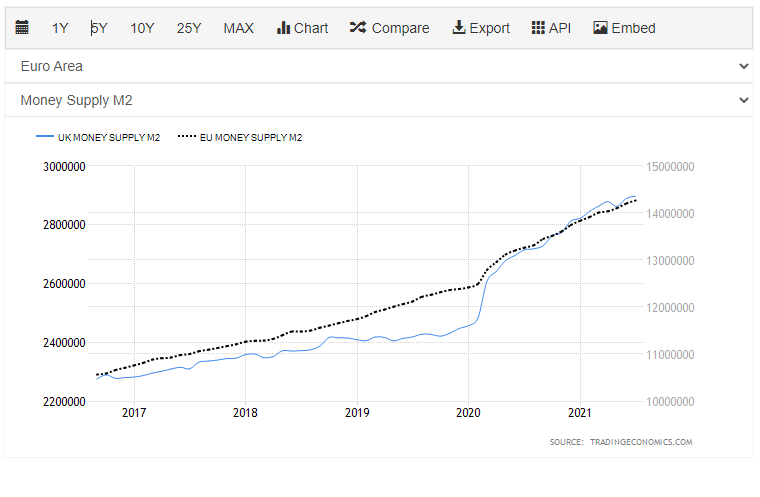Viewport: 760px width, 497px height.
Task: Click the 2020 x-axis label
Action: pos(468,413)
